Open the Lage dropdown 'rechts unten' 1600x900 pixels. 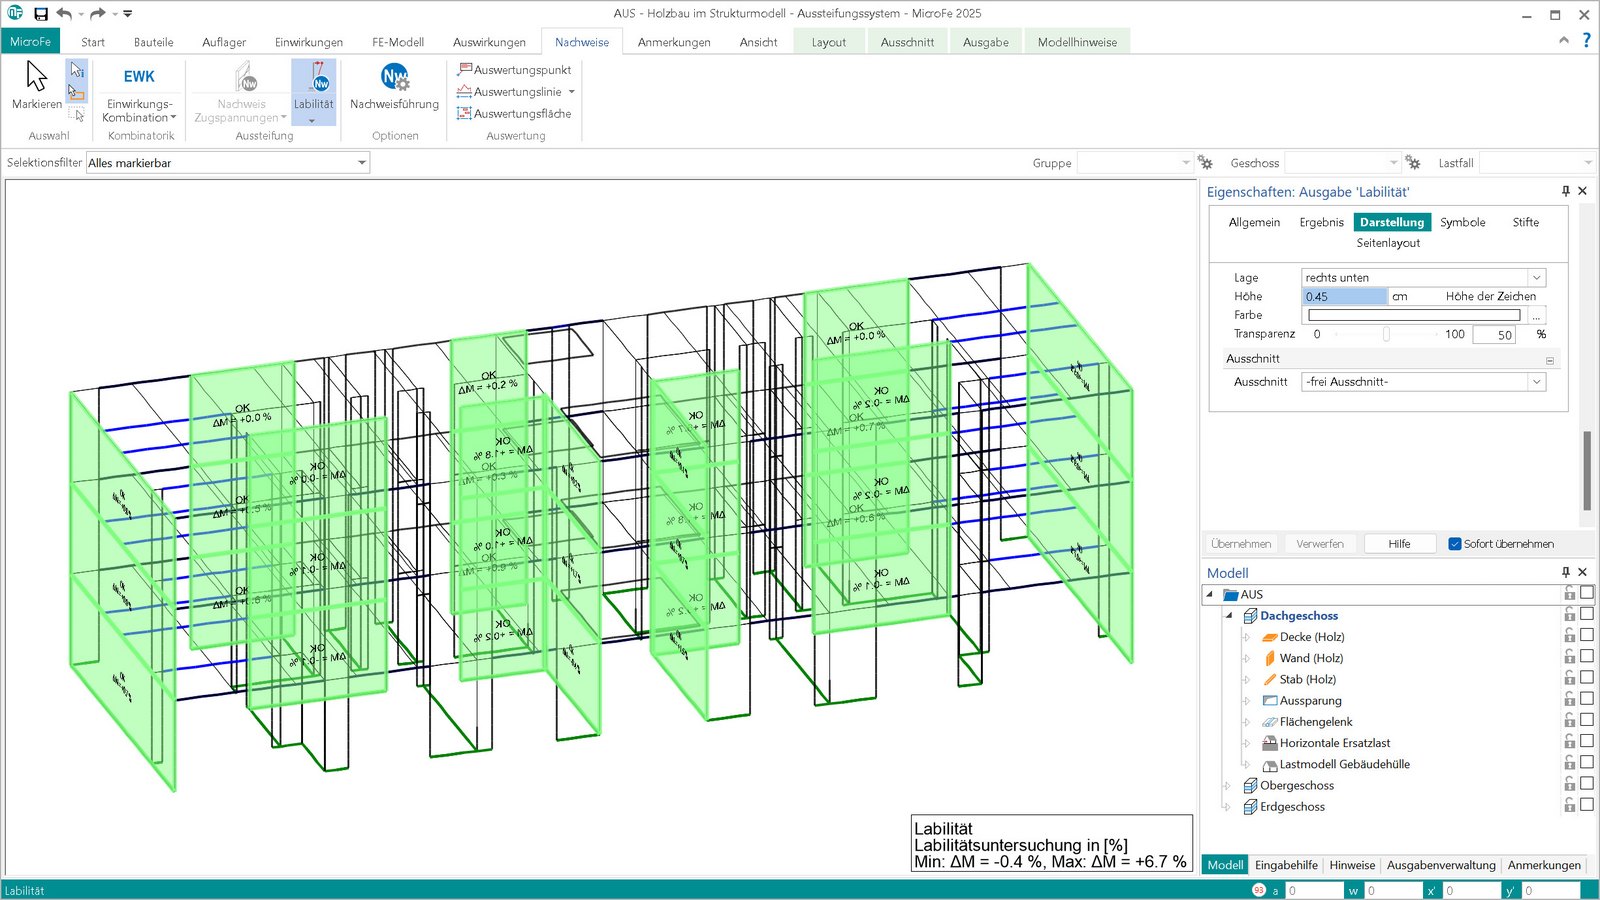pyautogui.click(x=1536, y=278)
